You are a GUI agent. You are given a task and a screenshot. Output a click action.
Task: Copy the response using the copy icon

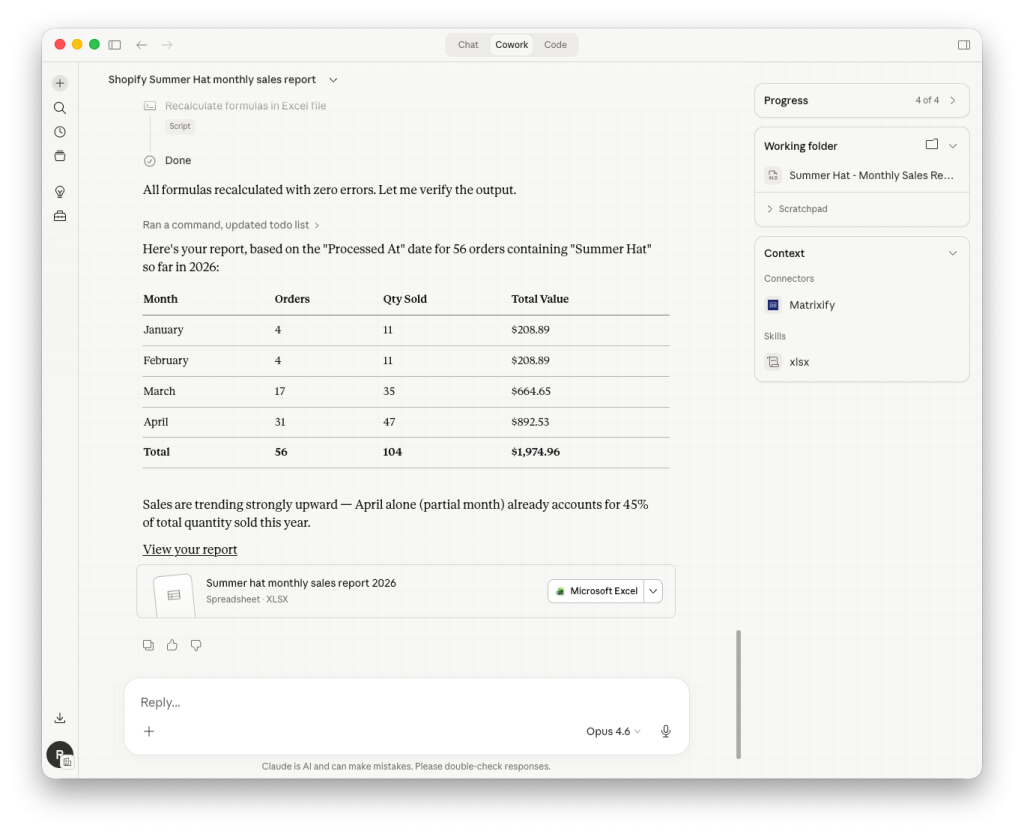[x=148, y=645]
